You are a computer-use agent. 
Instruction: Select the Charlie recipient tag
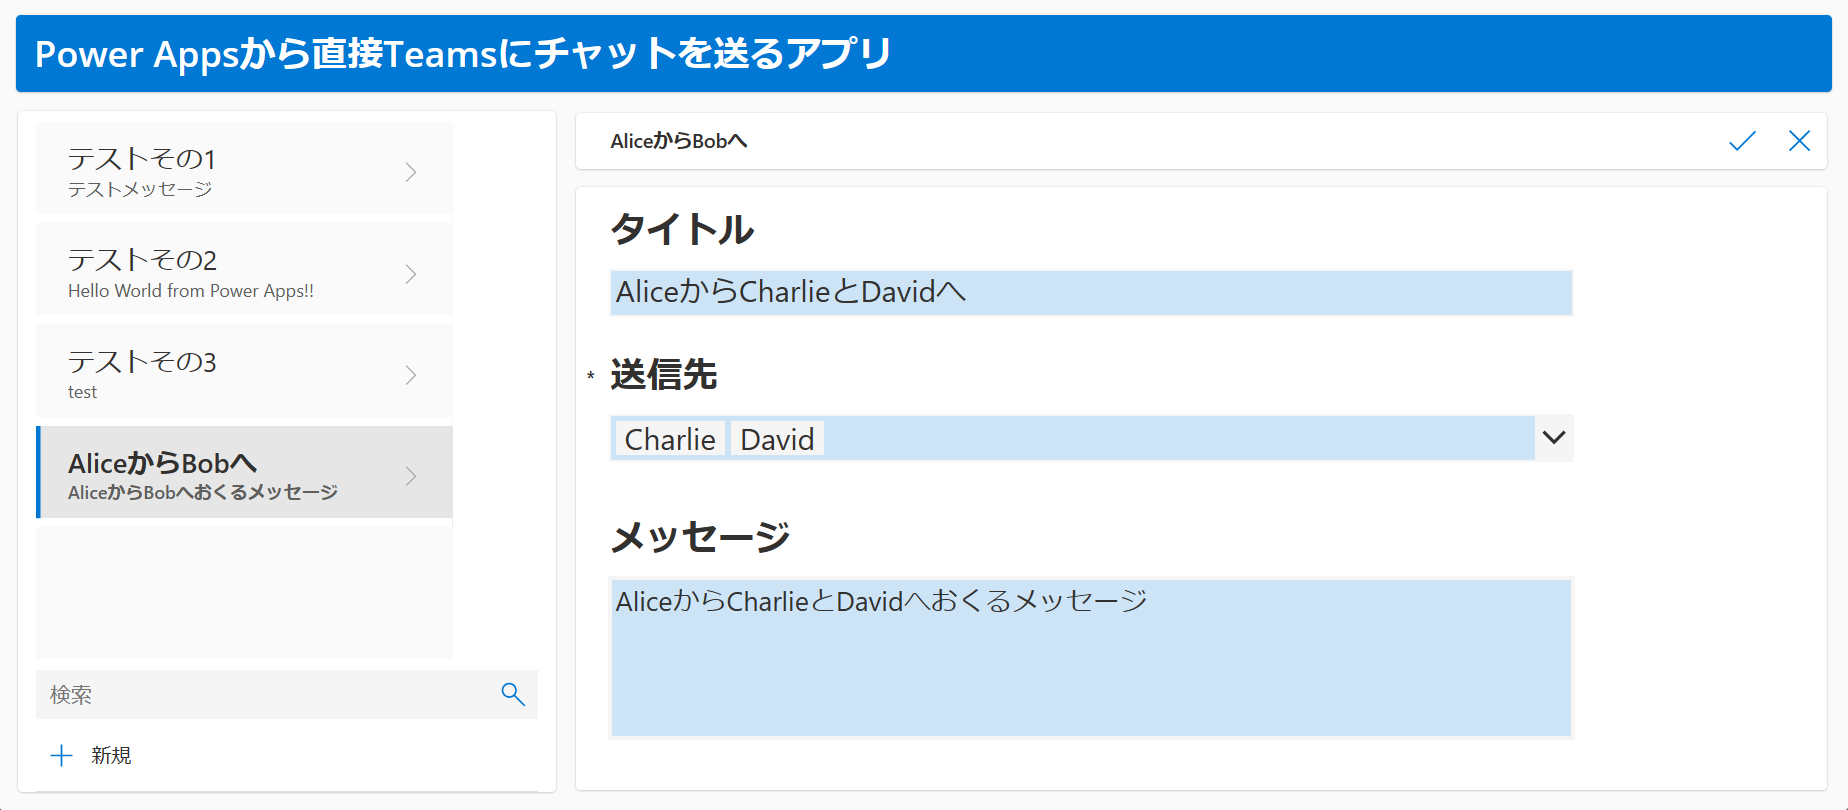(x=670, y=439)
